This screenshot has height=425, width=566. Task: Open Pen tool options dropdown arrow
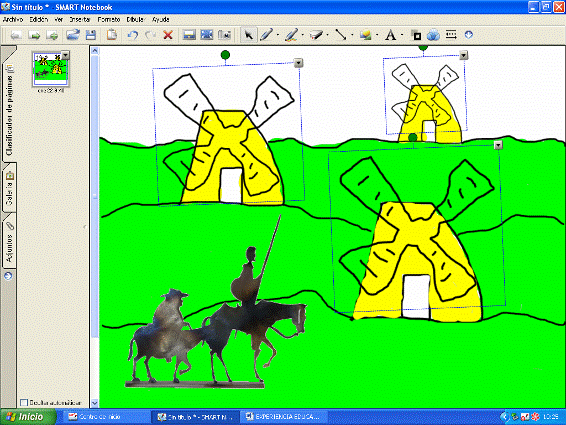(x=278, y=35)
